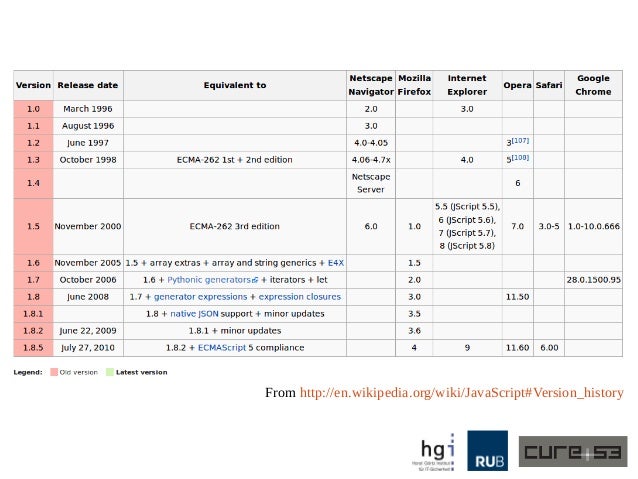Select the Opera column header
Screen dimensions: 638x479
click(518, 85)
